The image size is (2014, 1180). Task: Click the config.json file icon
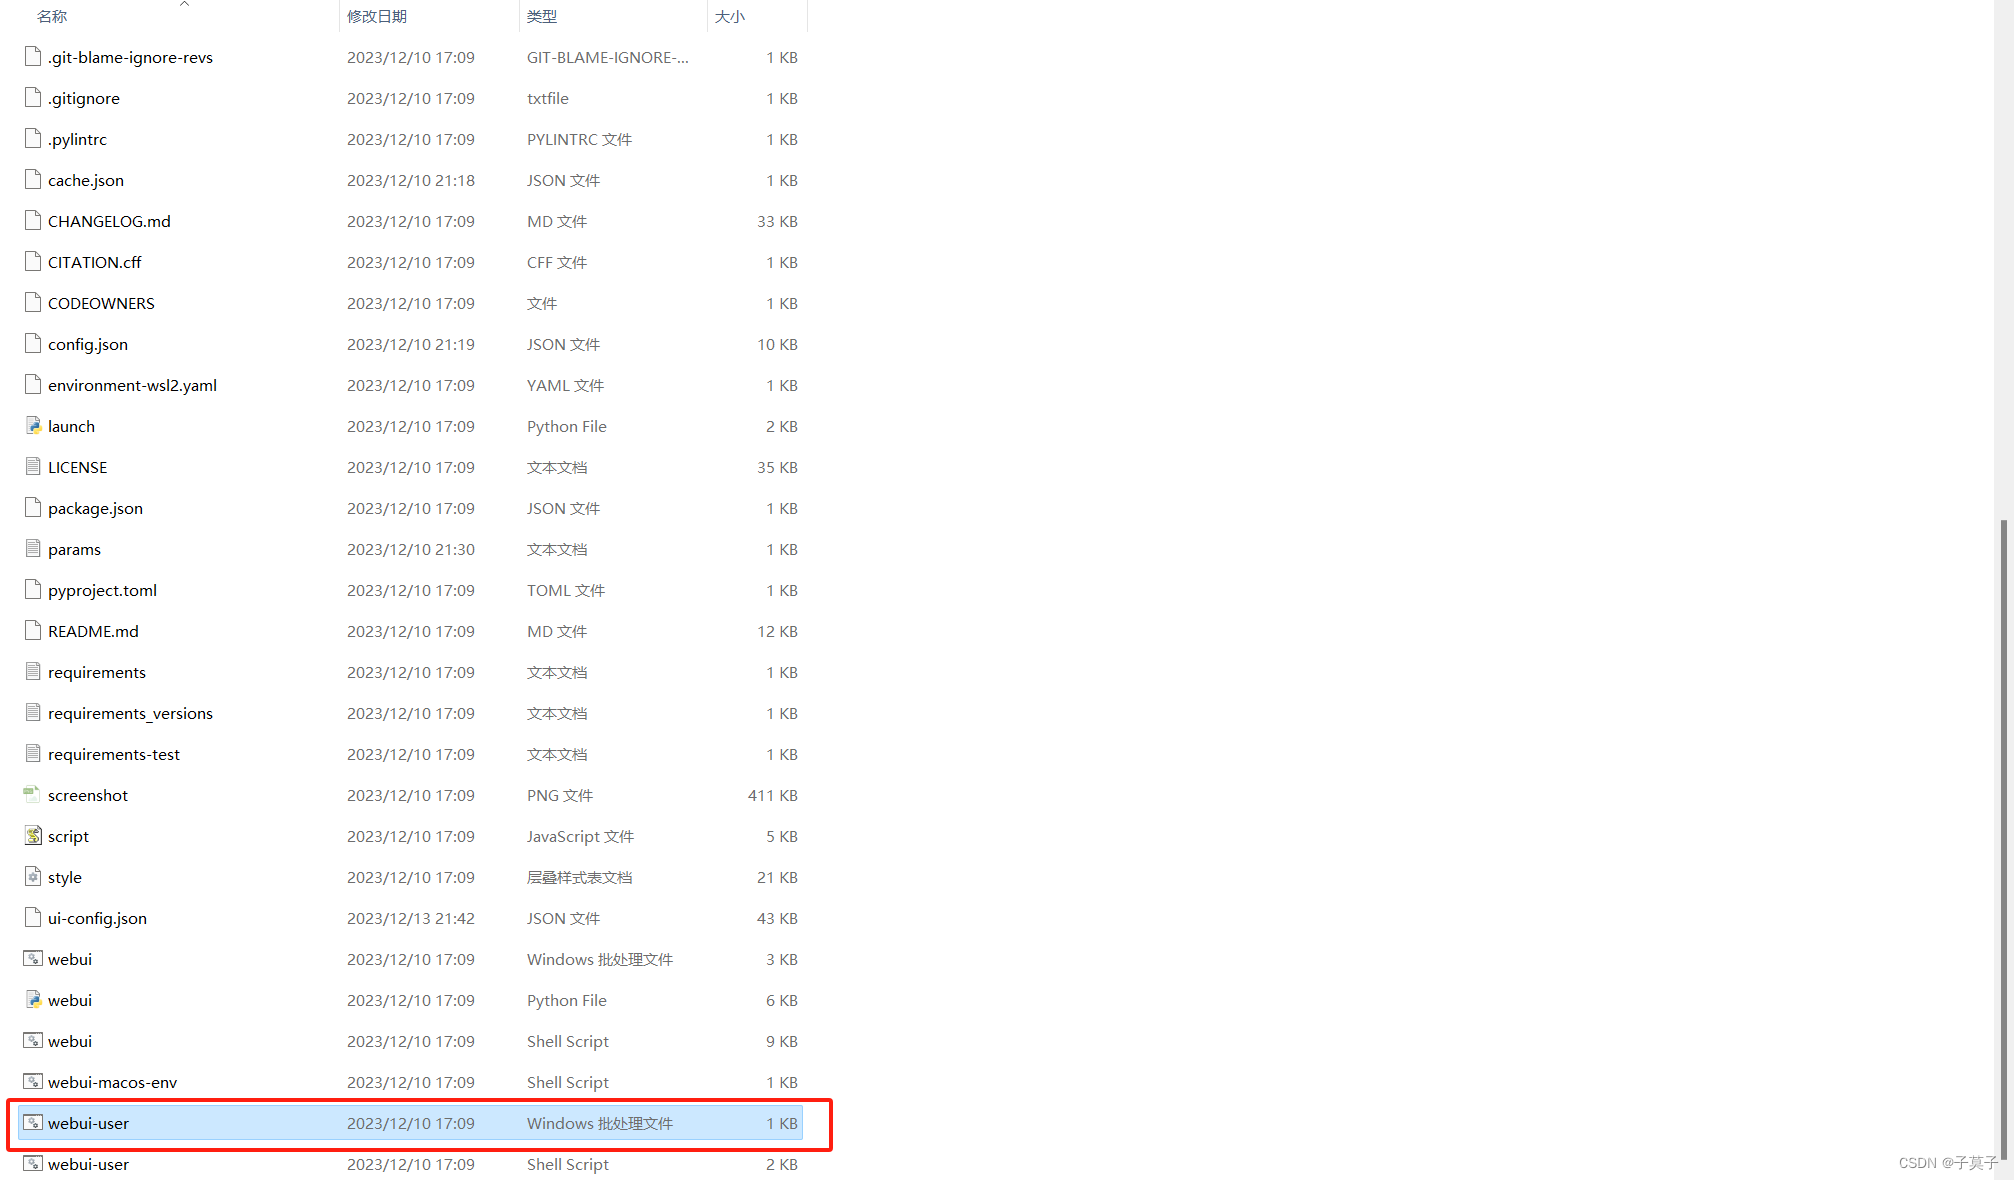click(x=33, y=344)
